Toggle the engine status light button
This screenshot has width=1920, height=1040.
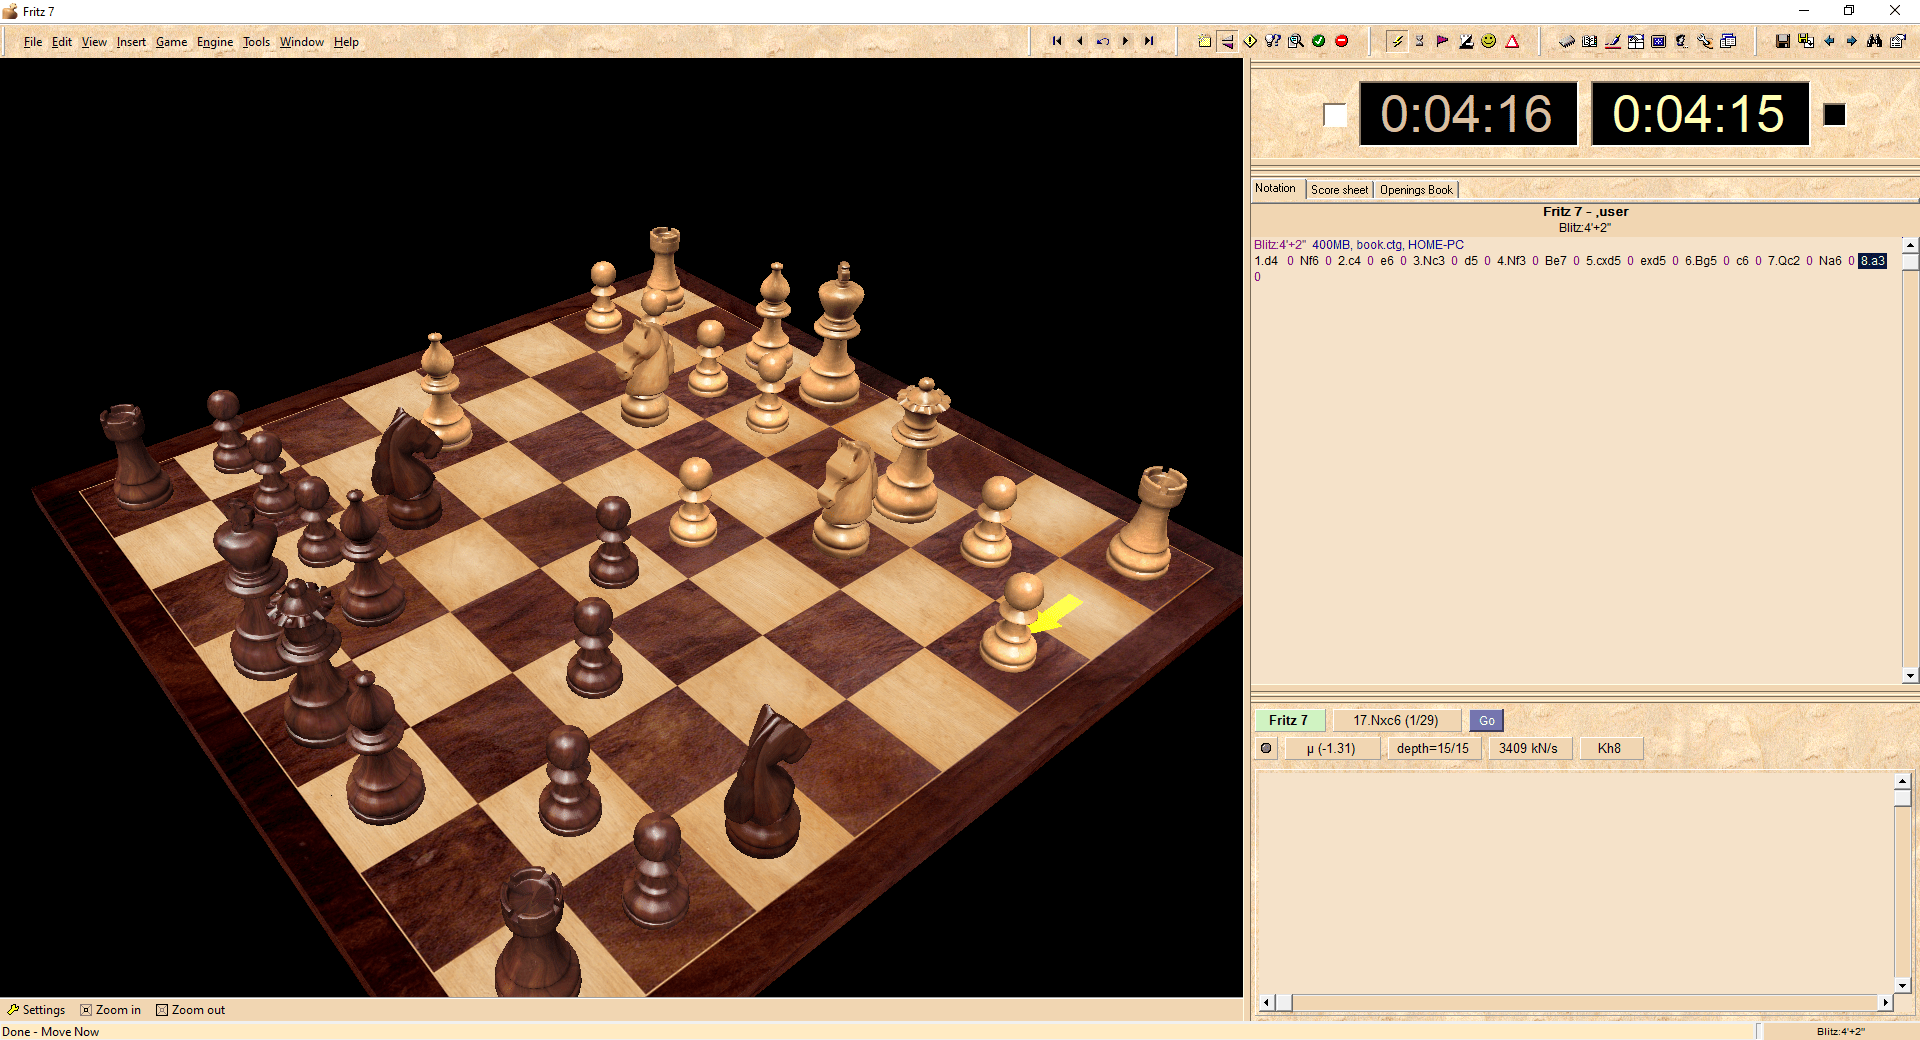pos(1266,748)
